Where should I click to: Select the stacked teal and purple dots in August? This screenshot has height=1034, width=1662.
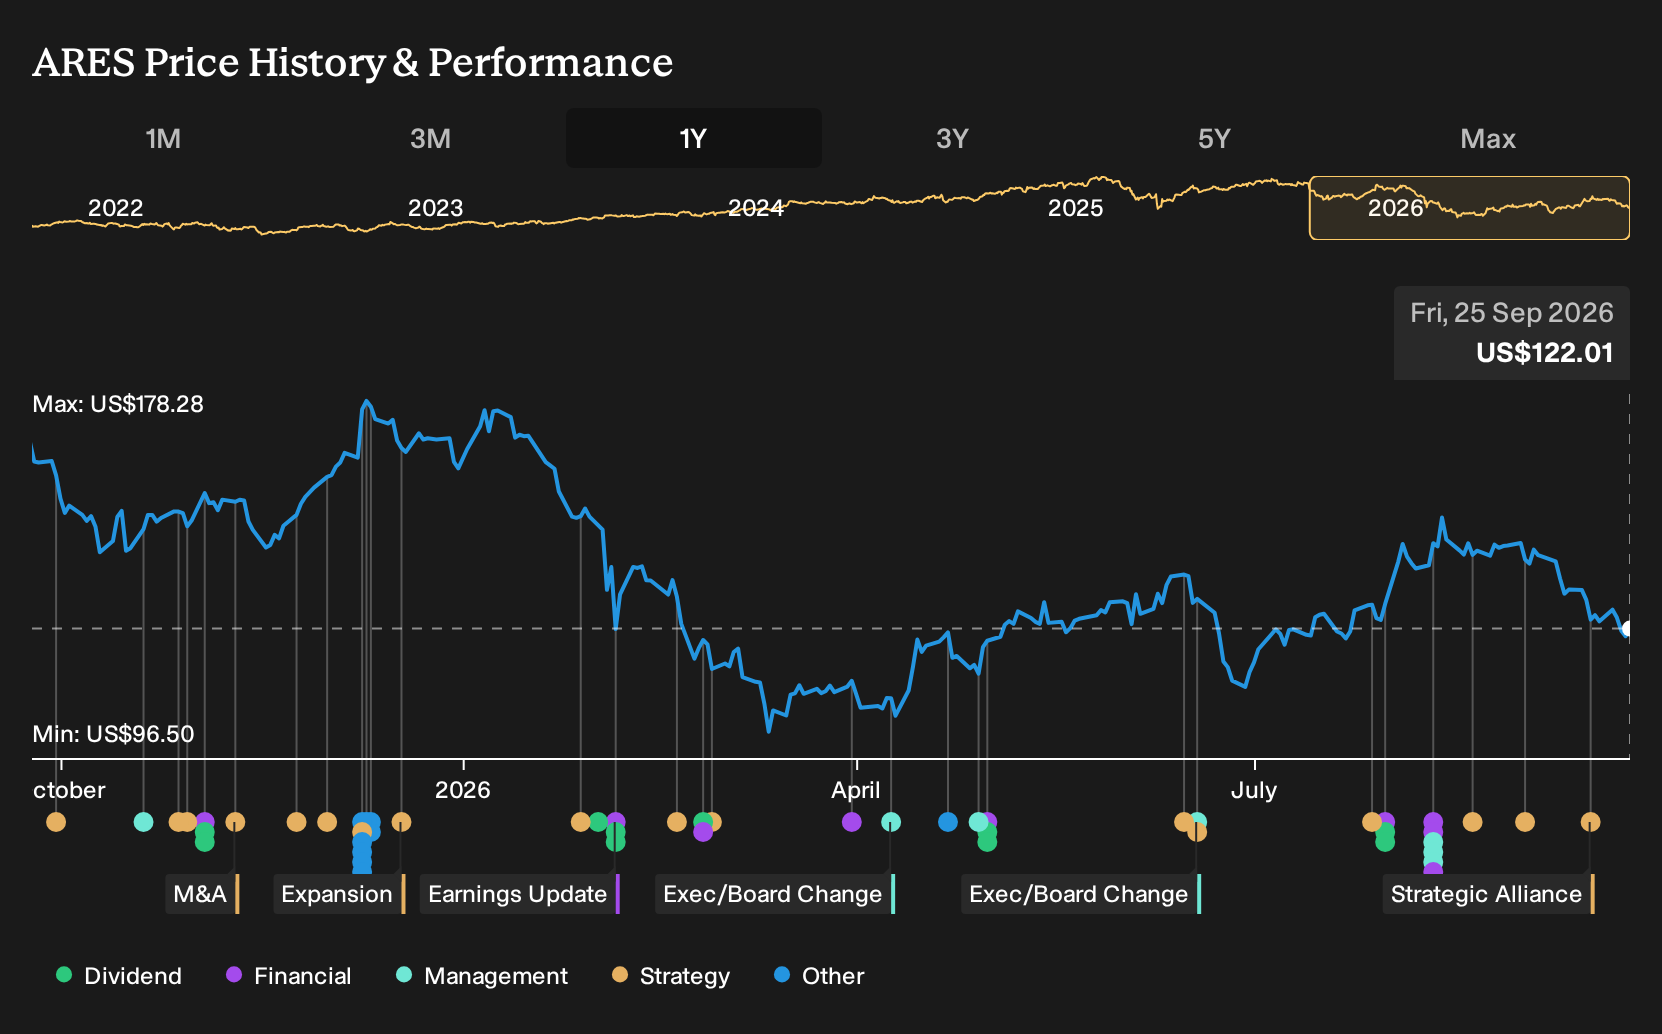[1433, 845]
